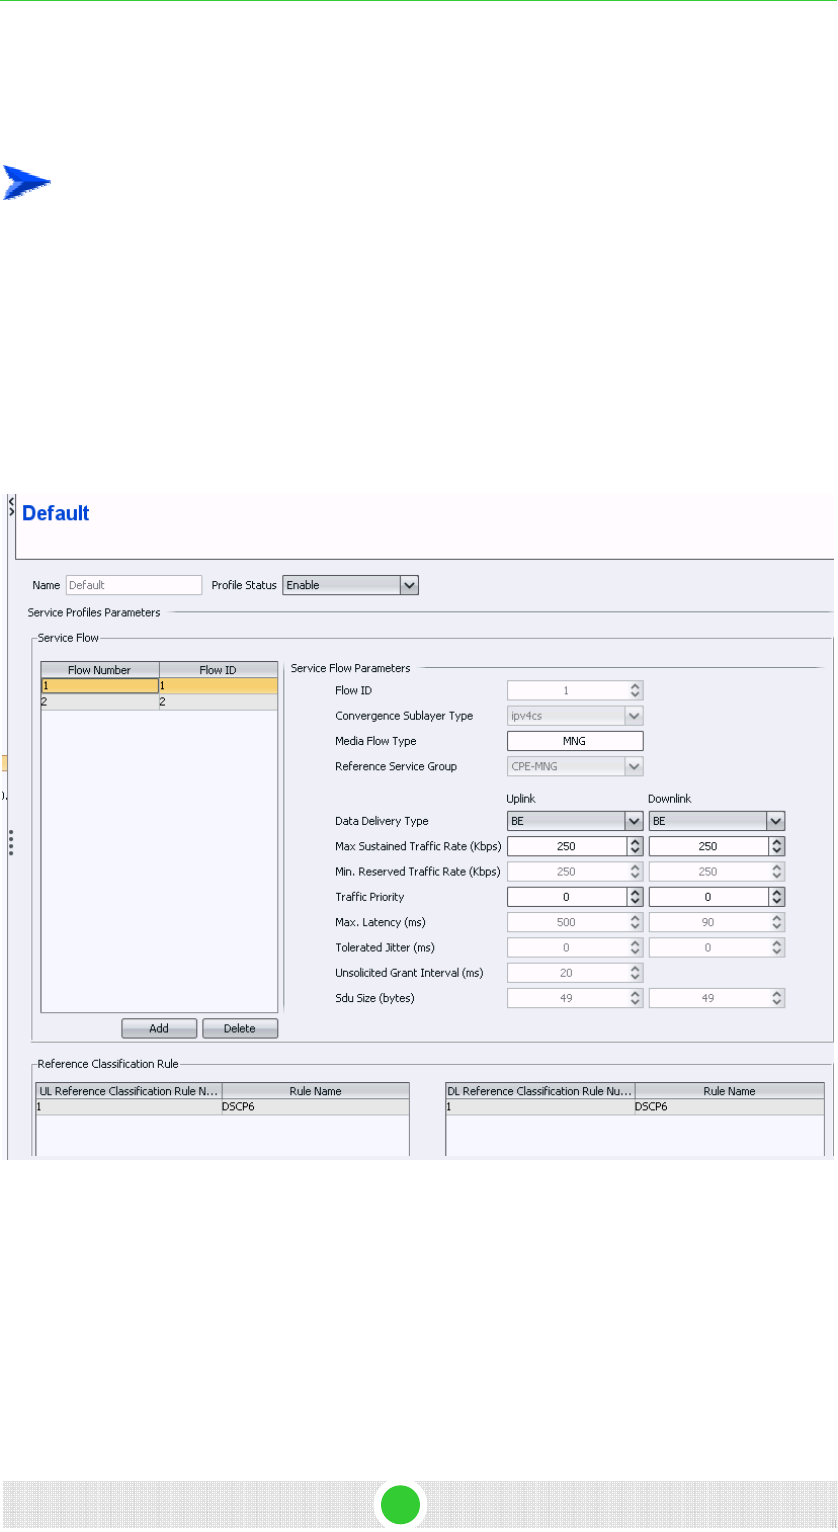
Task: Click Uplink Max Sustained Traffic Rate field
Action: [566, 847]
